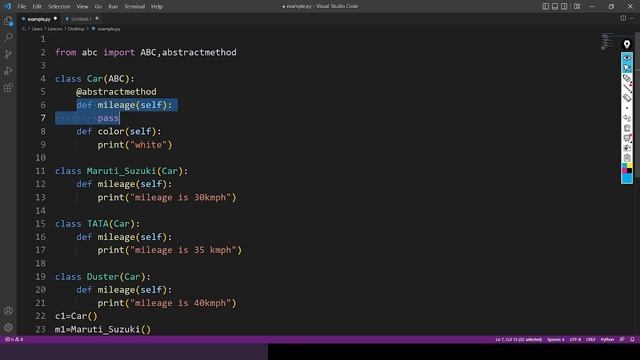The height and width of the screenshot is (360, 640).
Task: Pick the black color swatch
Action: 629,171
